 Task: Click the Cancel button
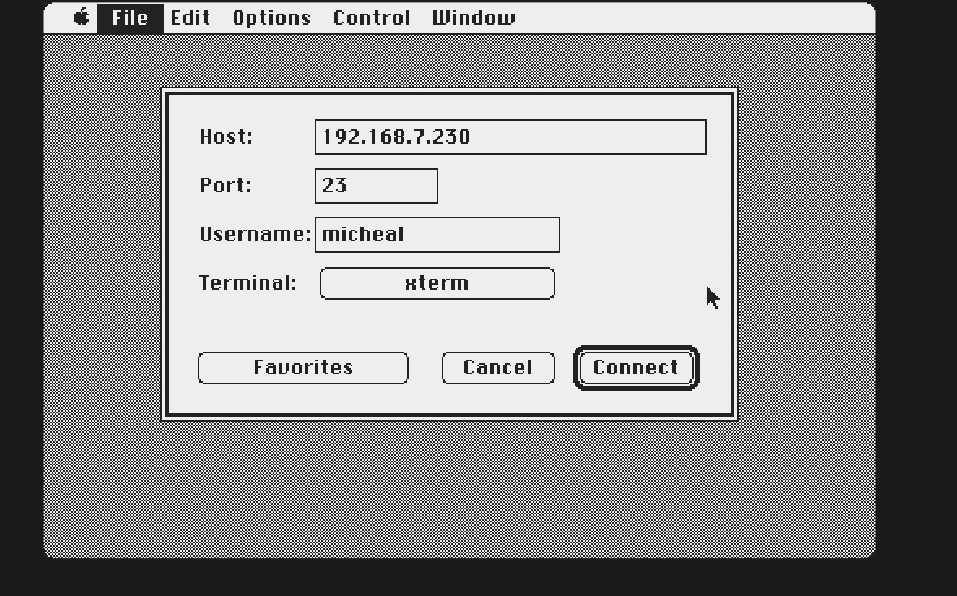click(498, 367)
